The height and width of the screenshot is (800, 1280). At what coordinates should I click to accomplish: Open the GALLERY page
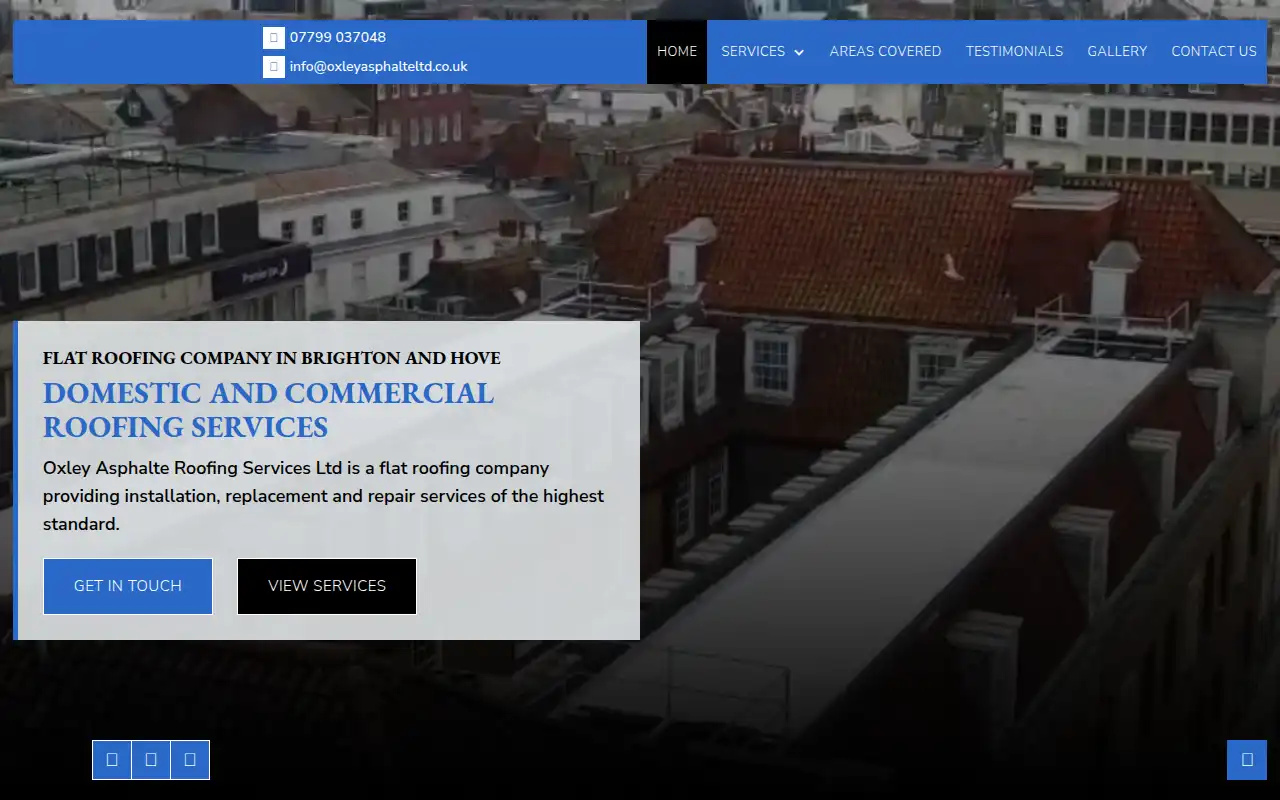(1117, 51)
